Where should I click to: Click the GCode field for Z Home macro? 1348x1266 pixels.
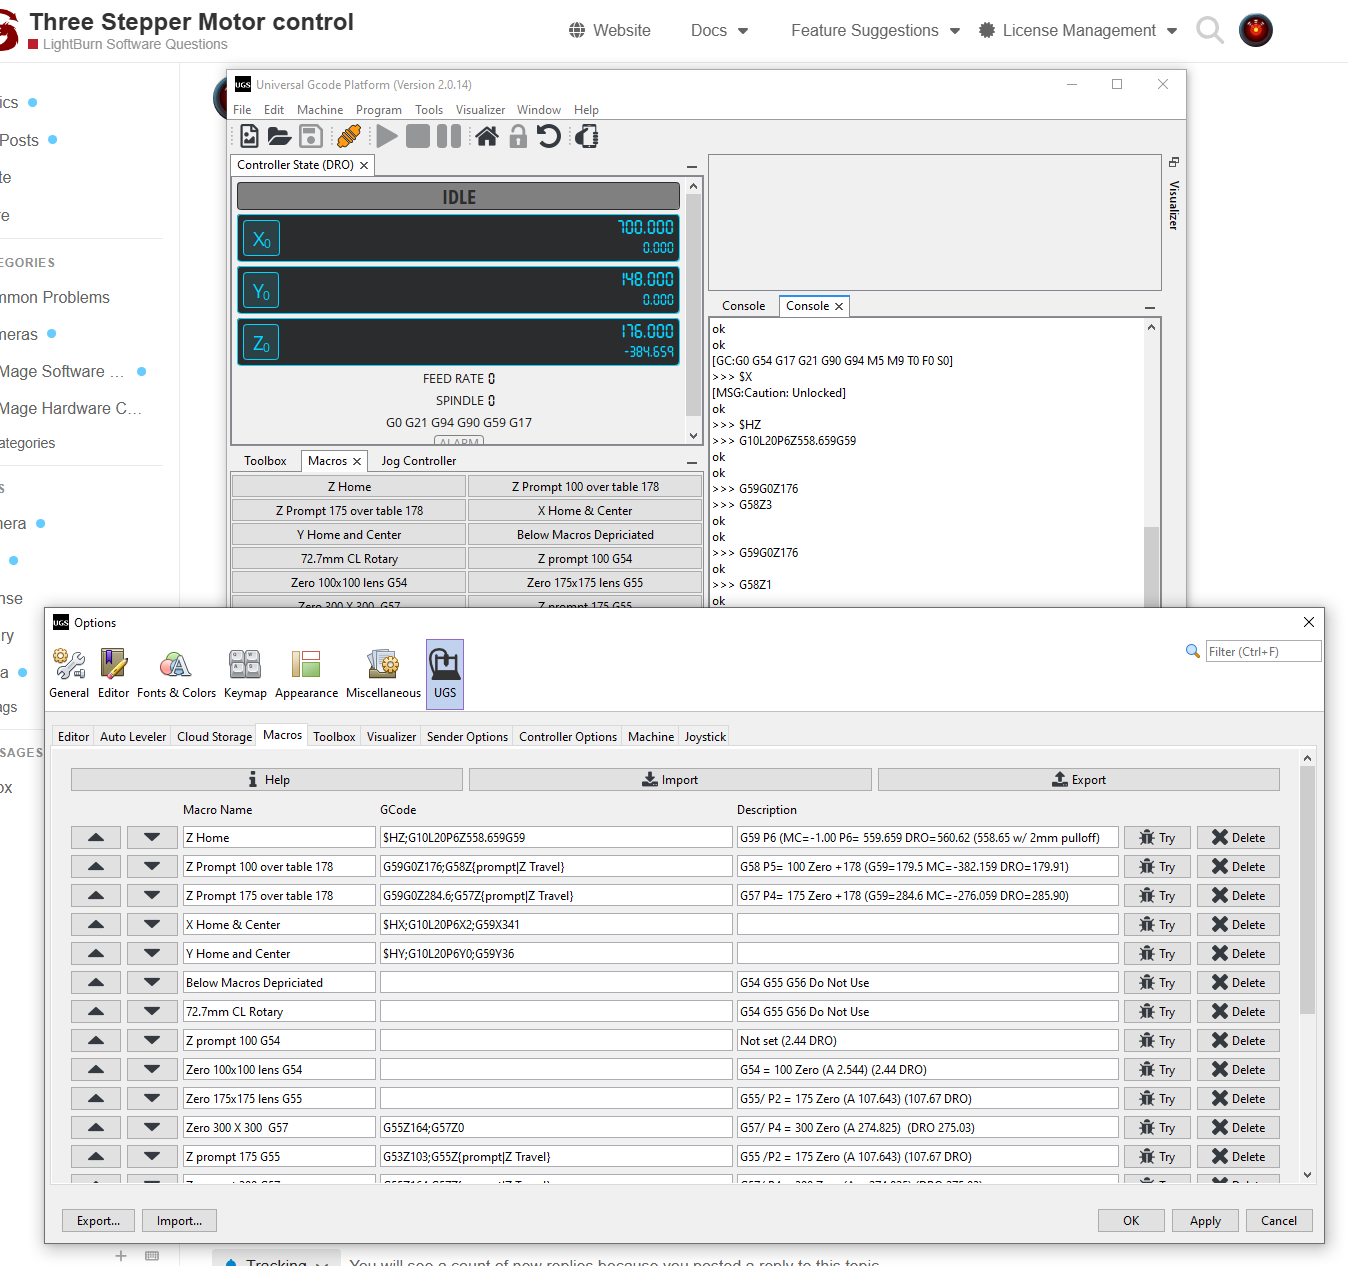point(556,838)
